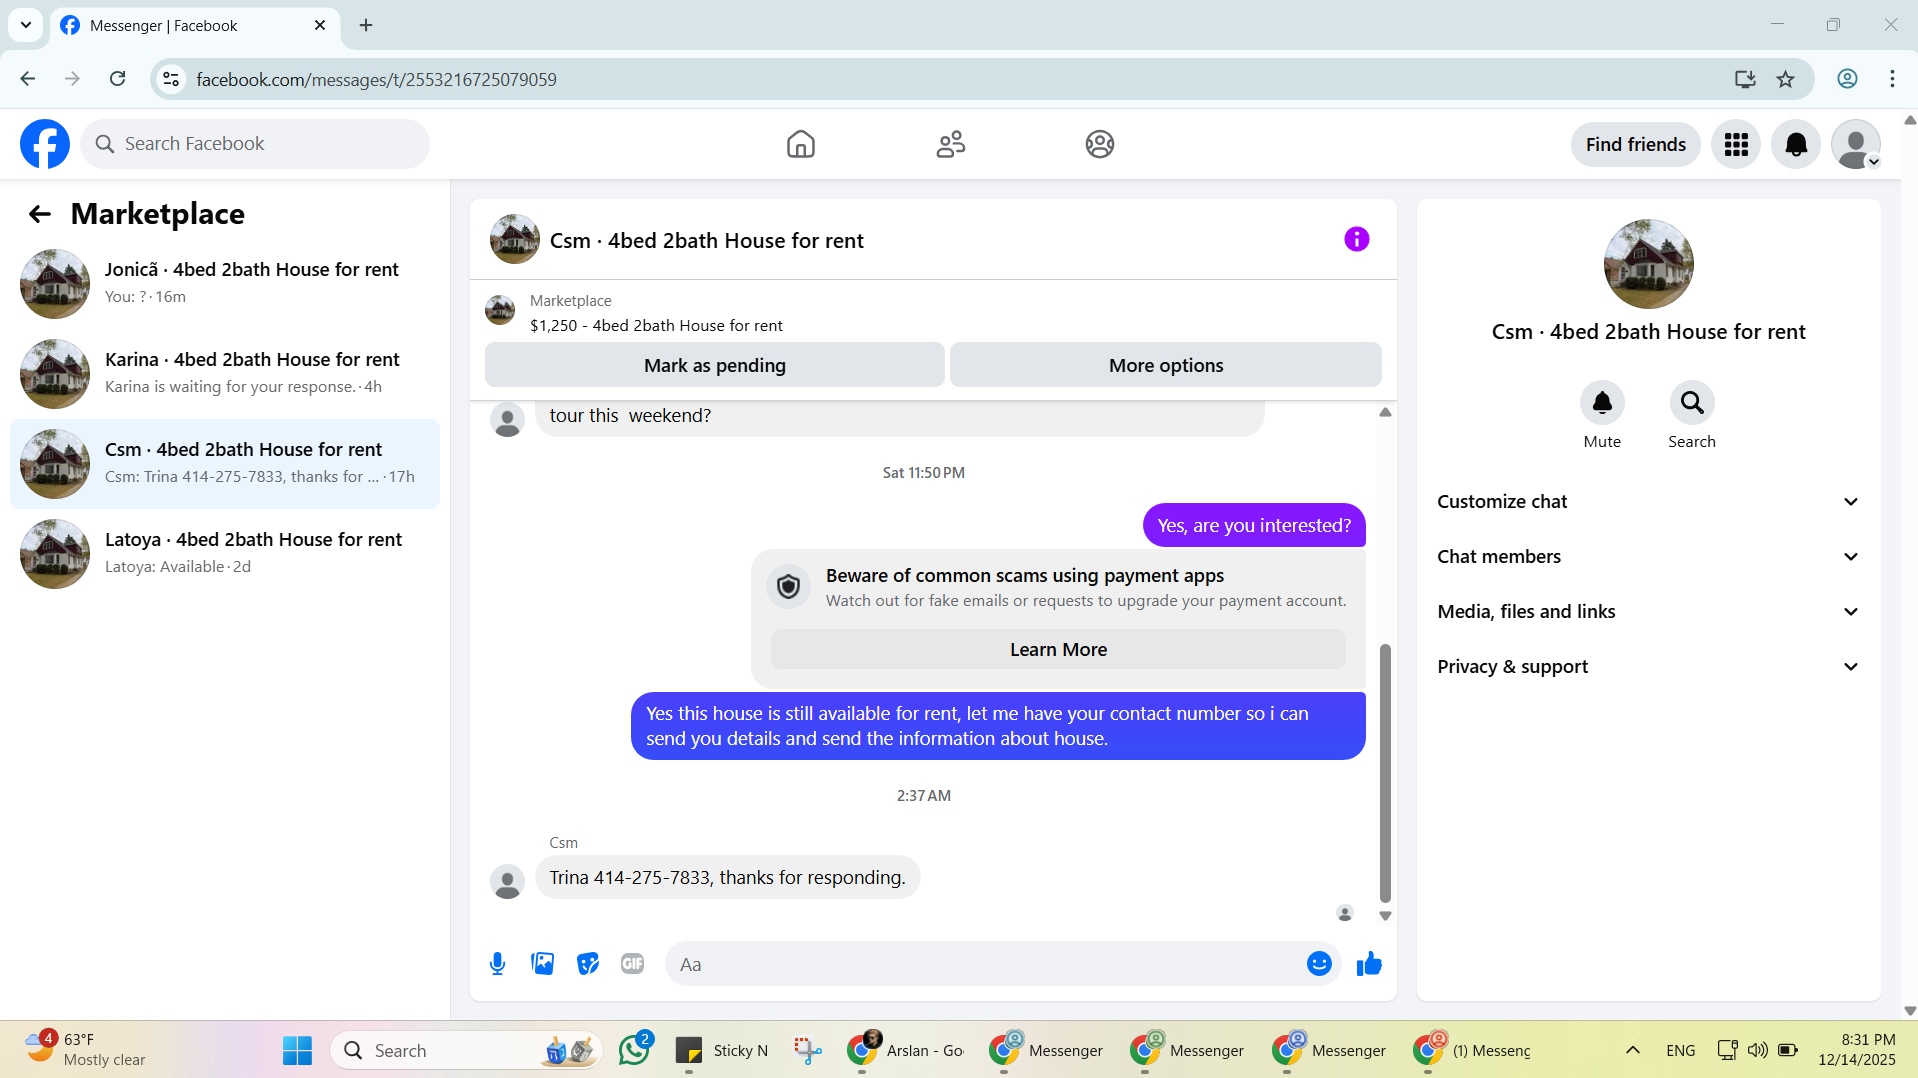This screenshot has width=1918, height=1078.
Task: Click the large listing photo in right panel
Action: pos(1648,264)
